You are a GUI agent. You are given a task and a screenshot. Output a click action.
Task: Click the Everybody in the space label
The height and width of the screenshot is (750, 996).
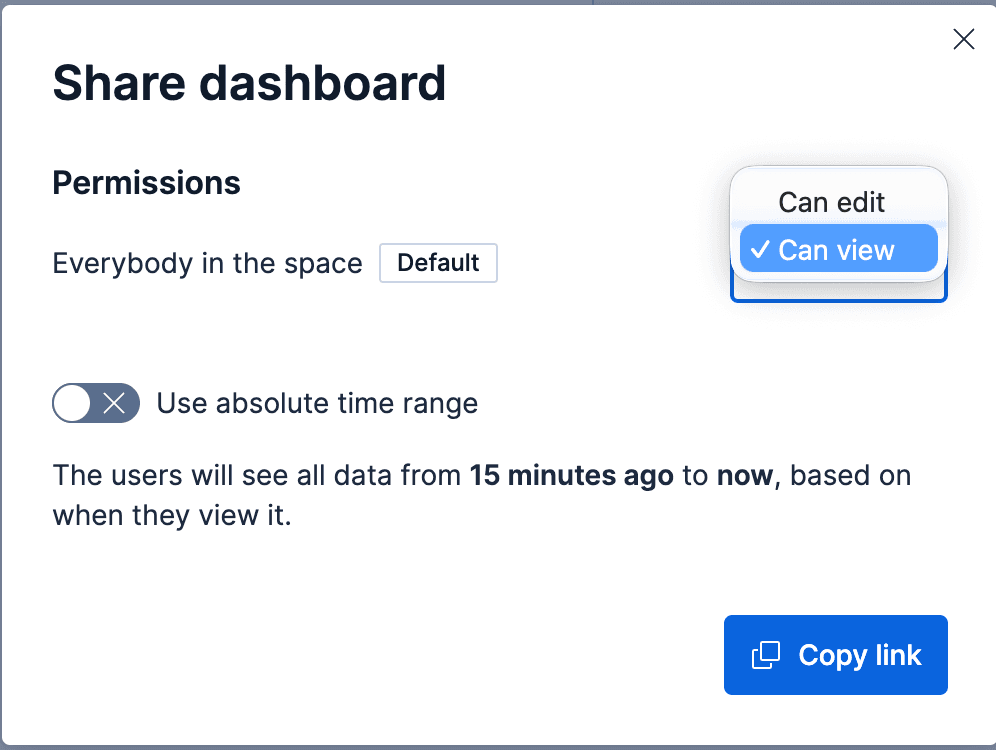(x=207, y=263)
